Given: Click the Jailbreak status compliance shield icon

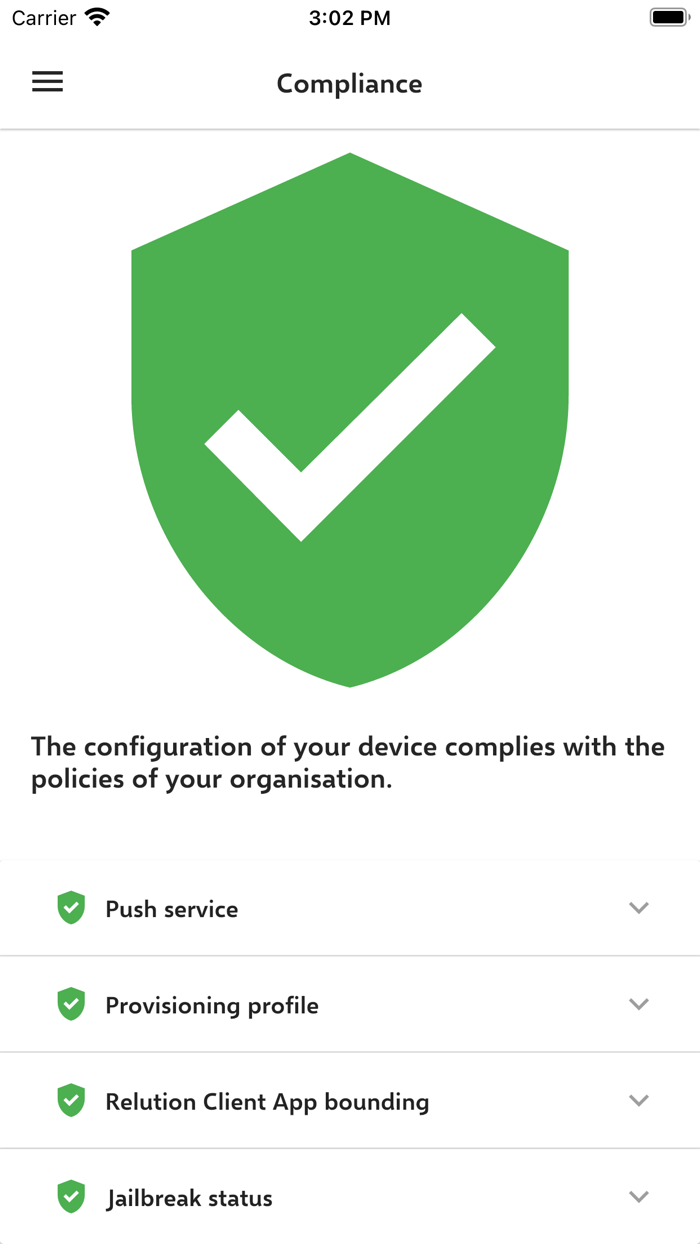Looking at the screenshot, I should pyautogui.click(x=71, y=1196).
